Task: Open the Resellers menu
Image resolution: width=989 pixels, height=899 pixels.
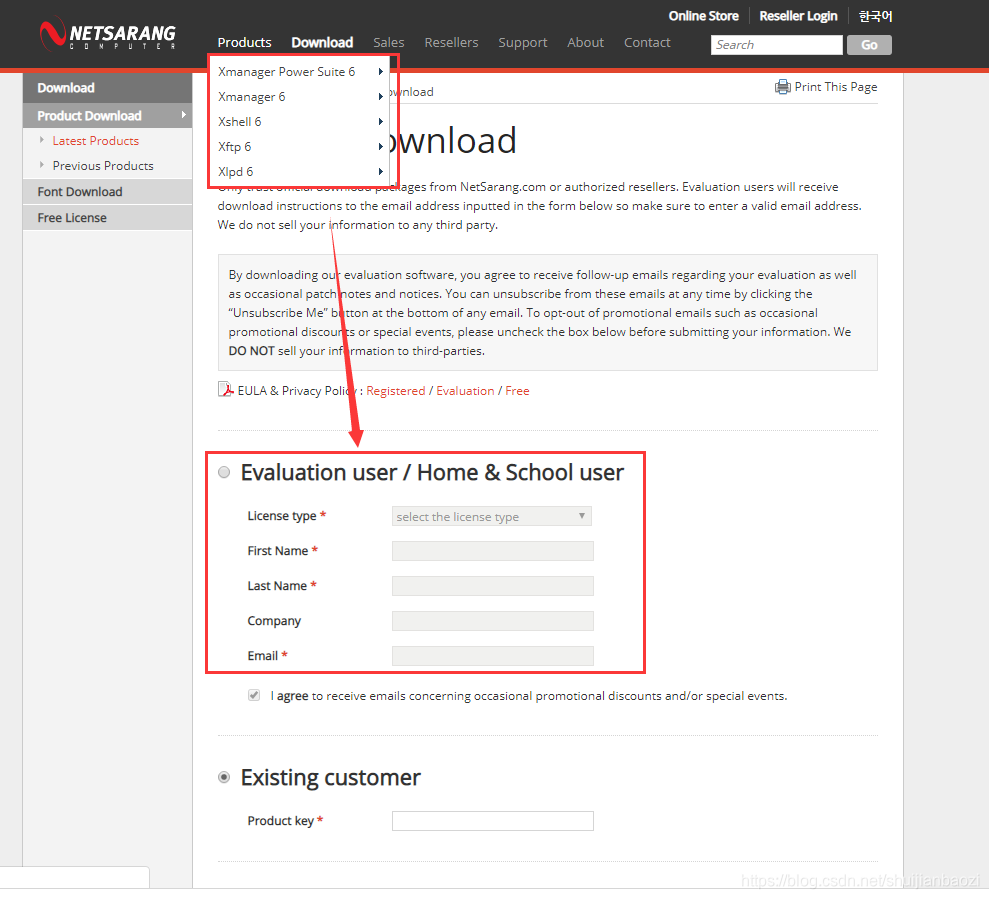Action: click(x=452, y=43)
